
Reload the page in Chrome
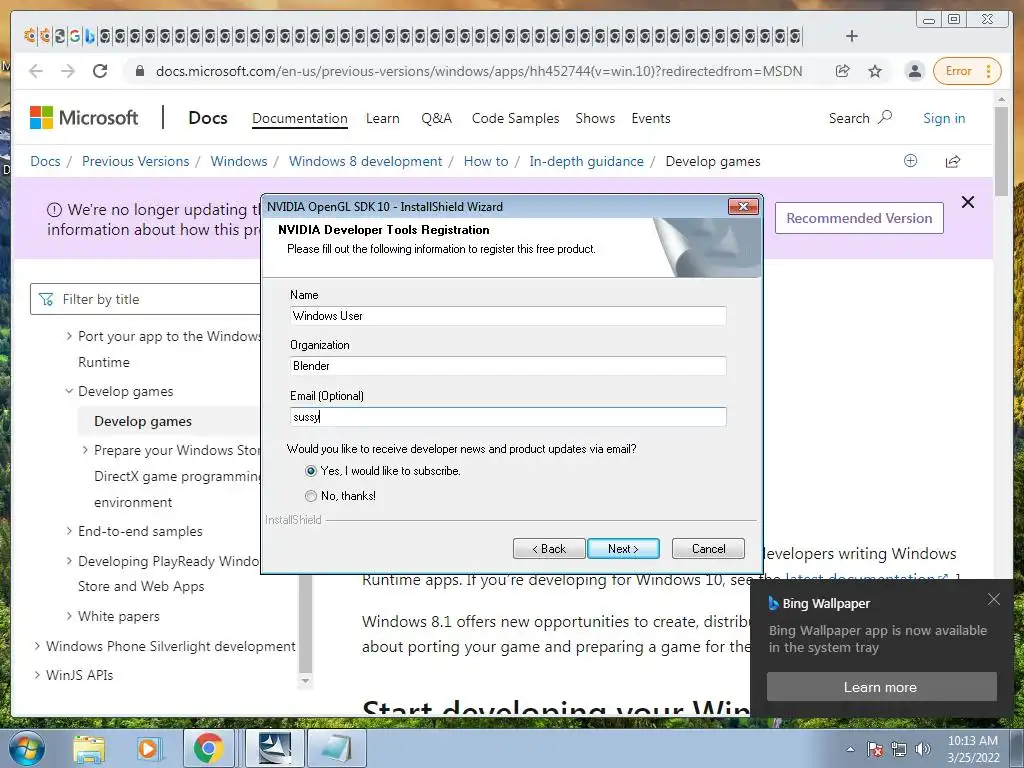point(100,71)
